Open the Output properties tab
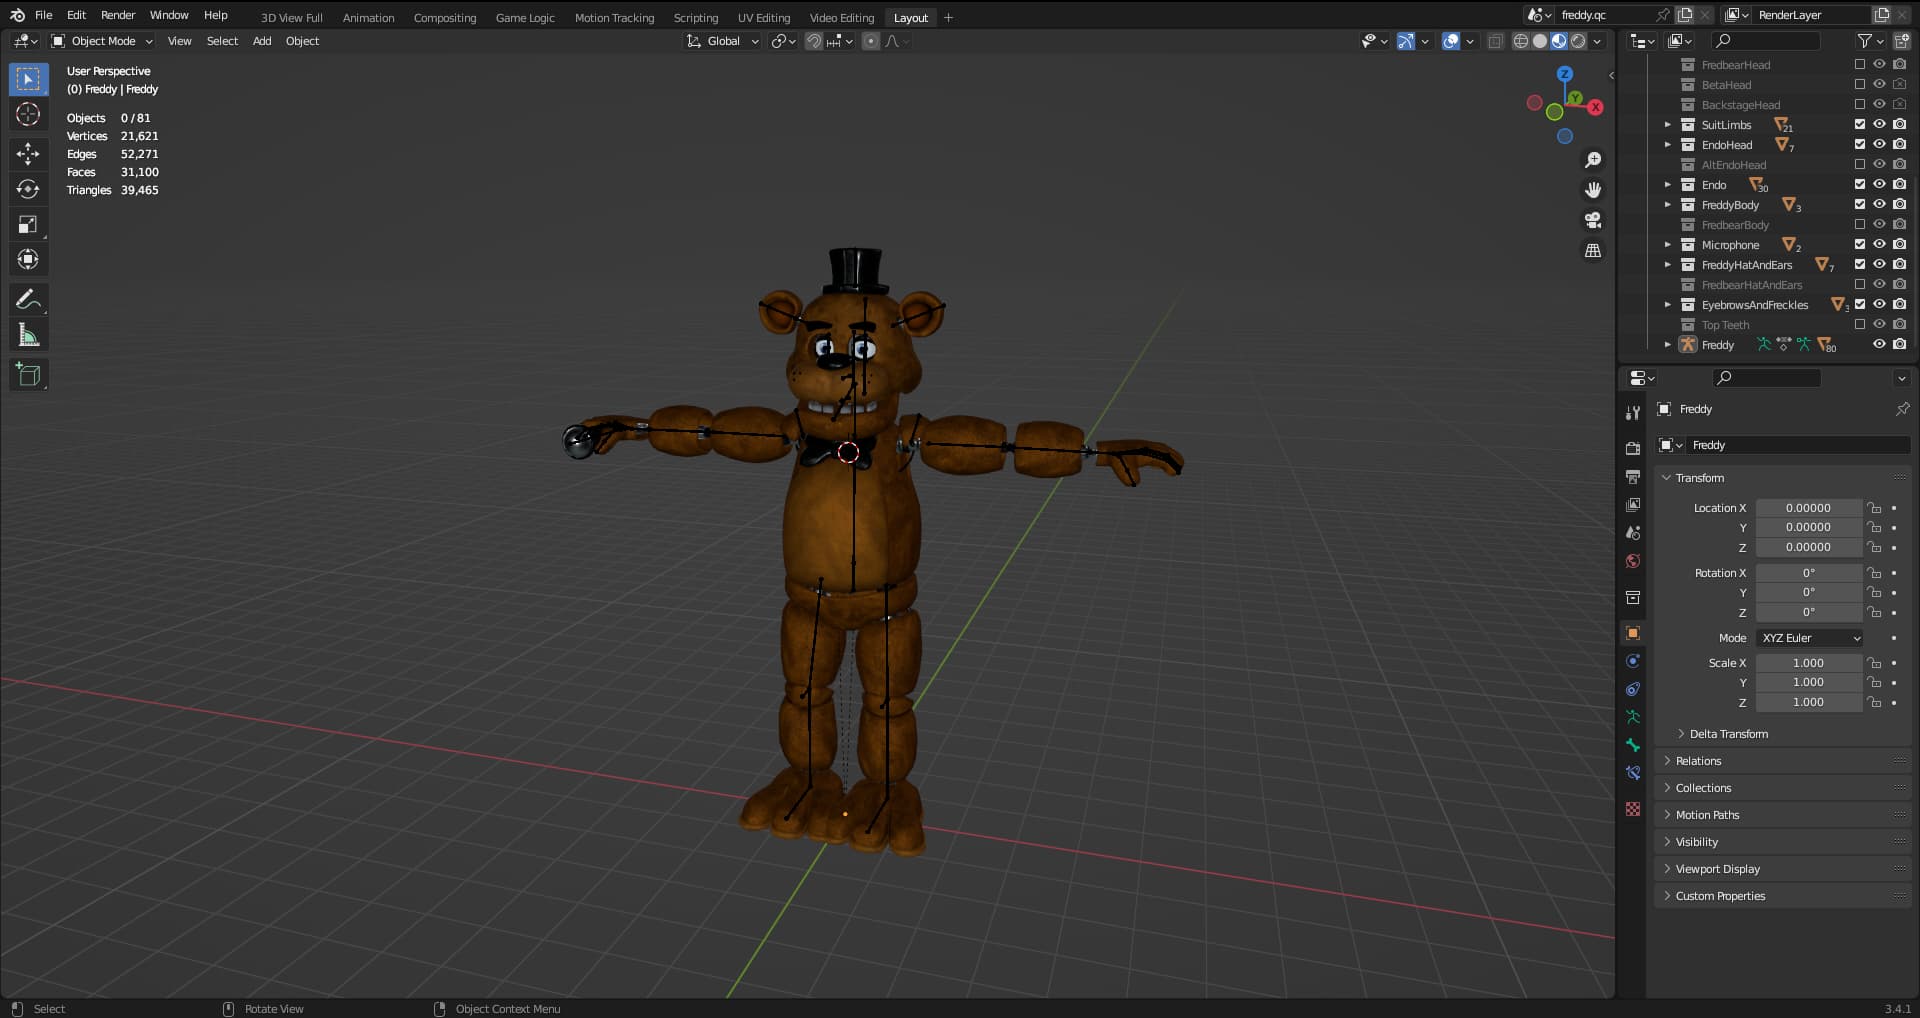 click(x=1633, y=477)
